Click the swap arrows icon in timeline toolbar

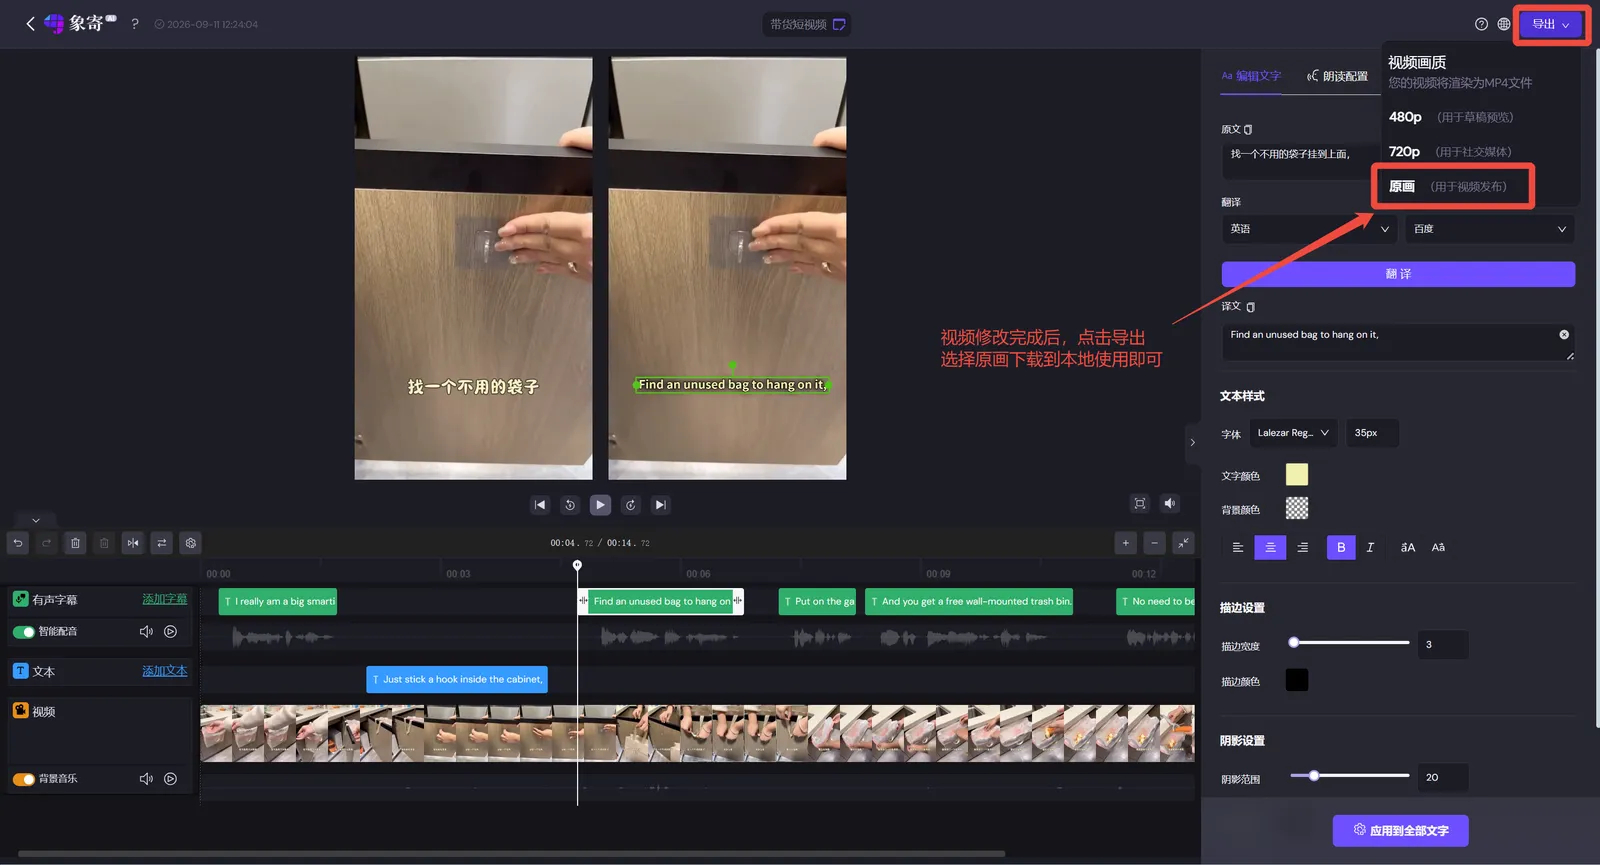coord(162,543)
